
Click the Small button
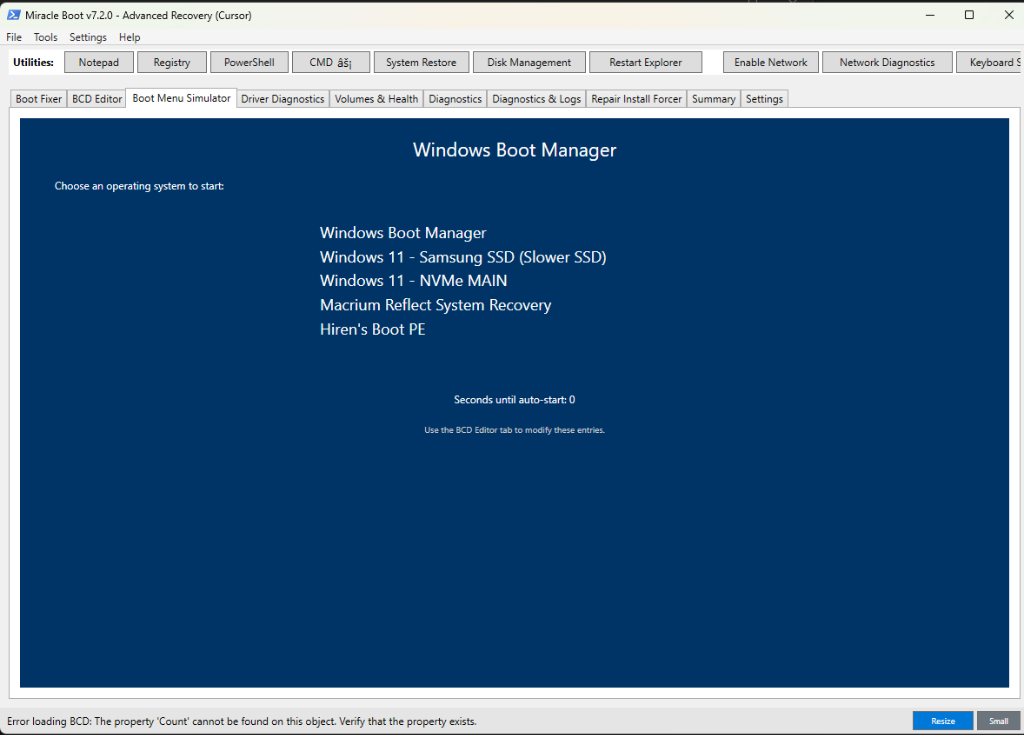[x=998, y=720]
